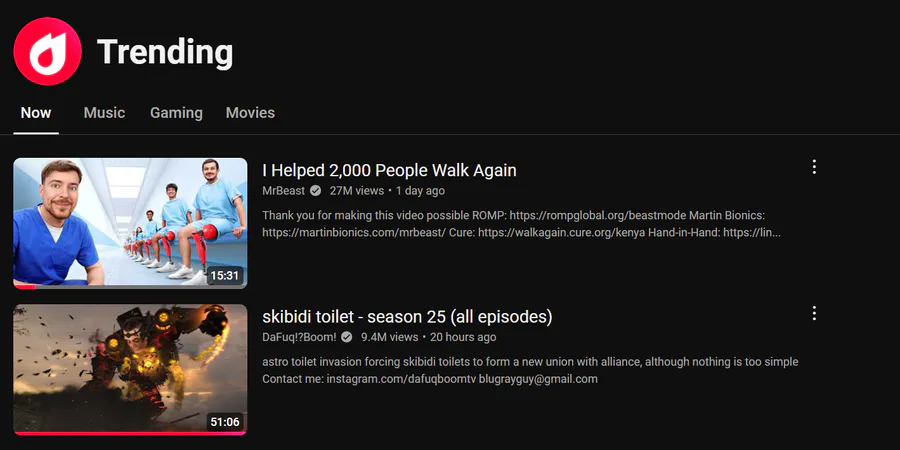
Task: Switch to the Music tab
Action: tap(104, 113)
